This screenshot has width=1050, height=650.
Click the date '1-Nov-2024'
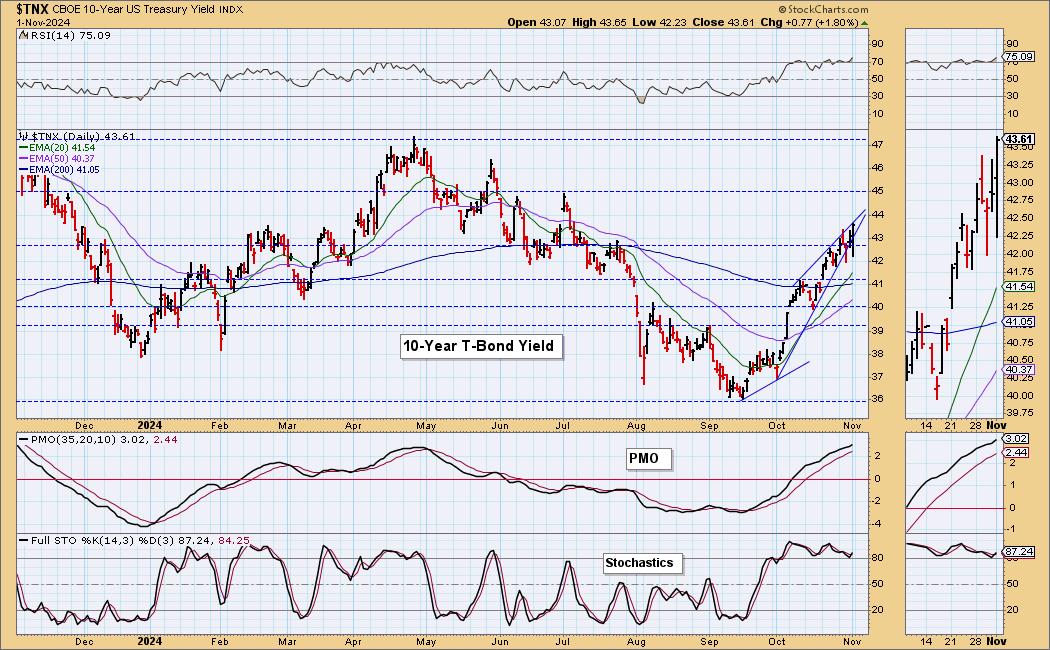(43, 22)
